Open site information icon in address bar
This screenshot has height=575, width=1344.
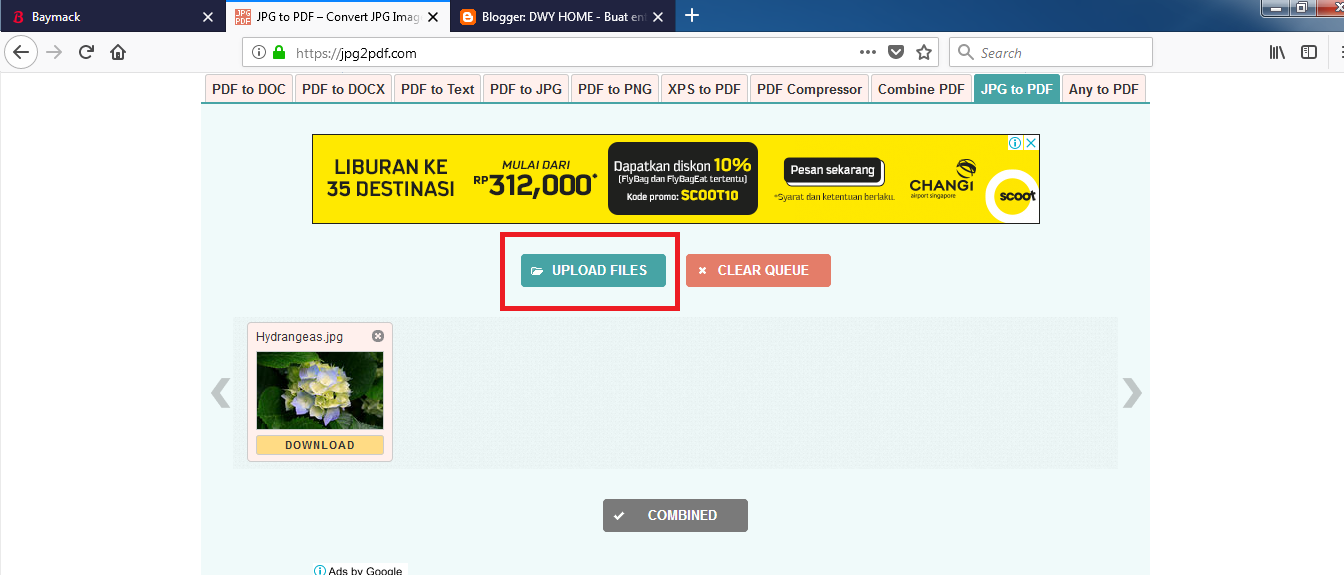tap(258, 53)
